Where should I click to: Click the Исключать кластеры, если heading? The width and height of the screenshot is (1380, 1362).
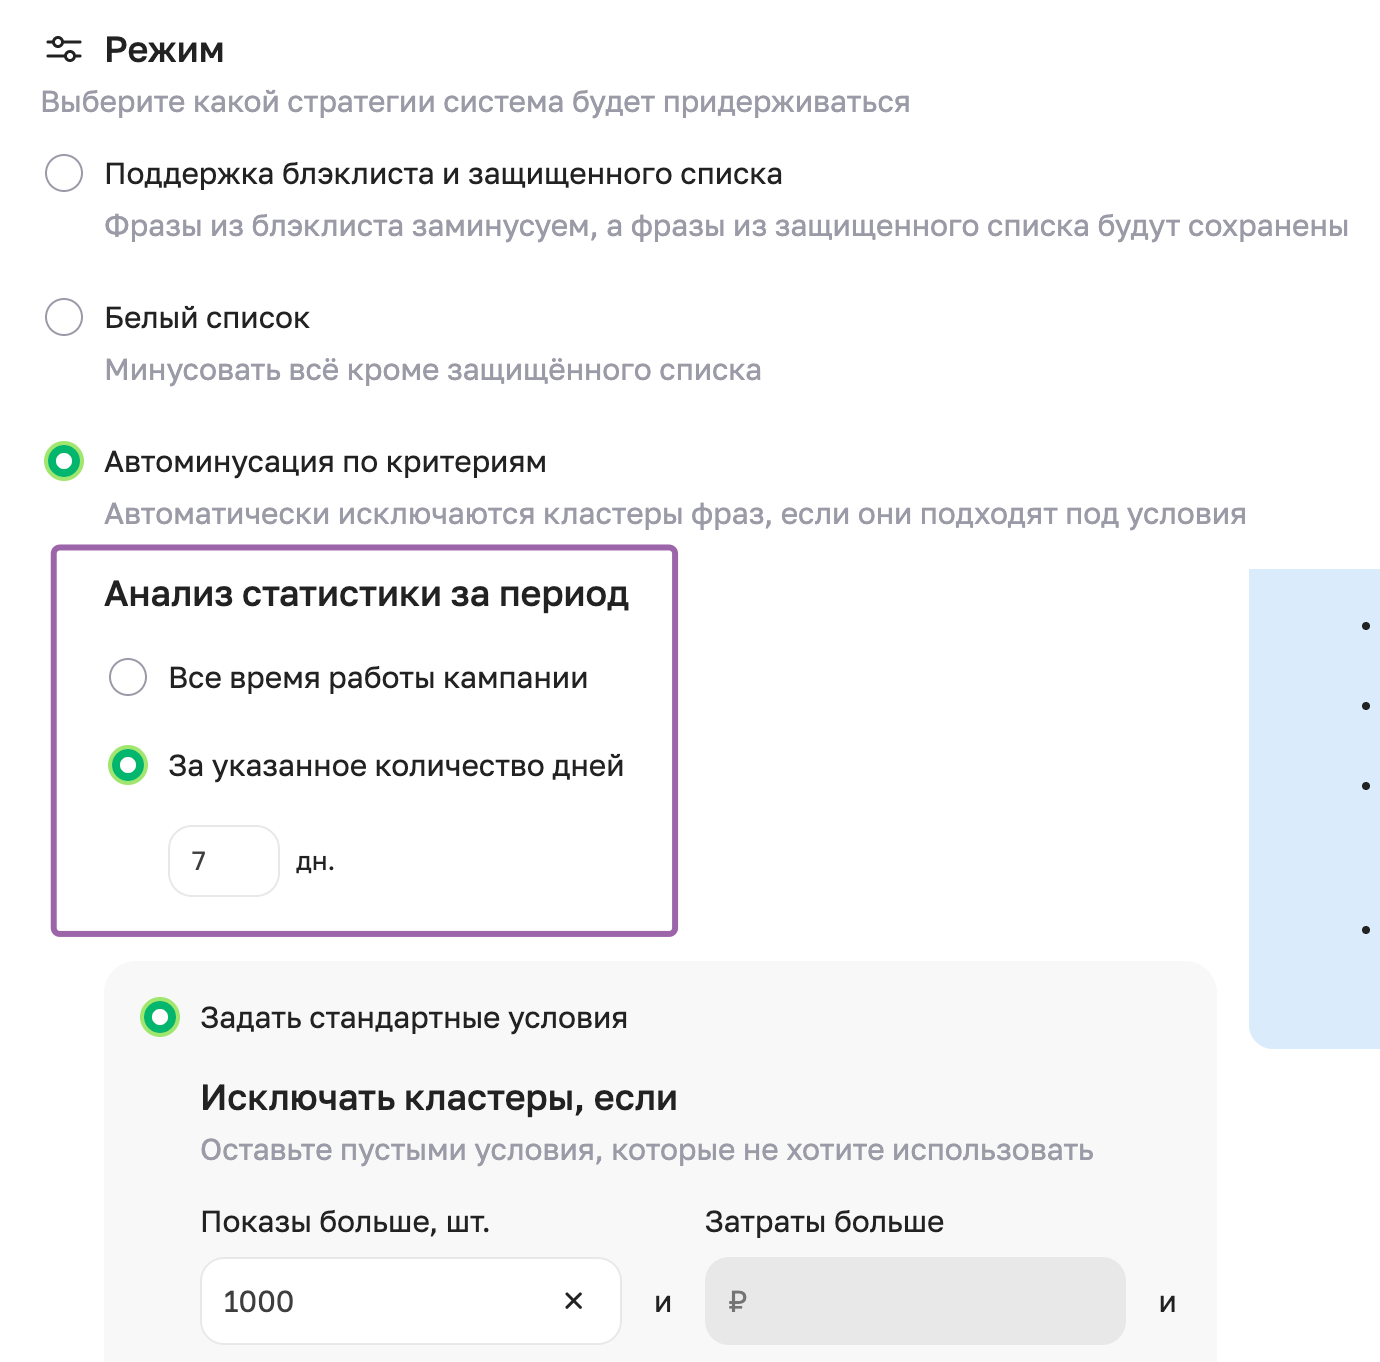(x=438, y=1097)
